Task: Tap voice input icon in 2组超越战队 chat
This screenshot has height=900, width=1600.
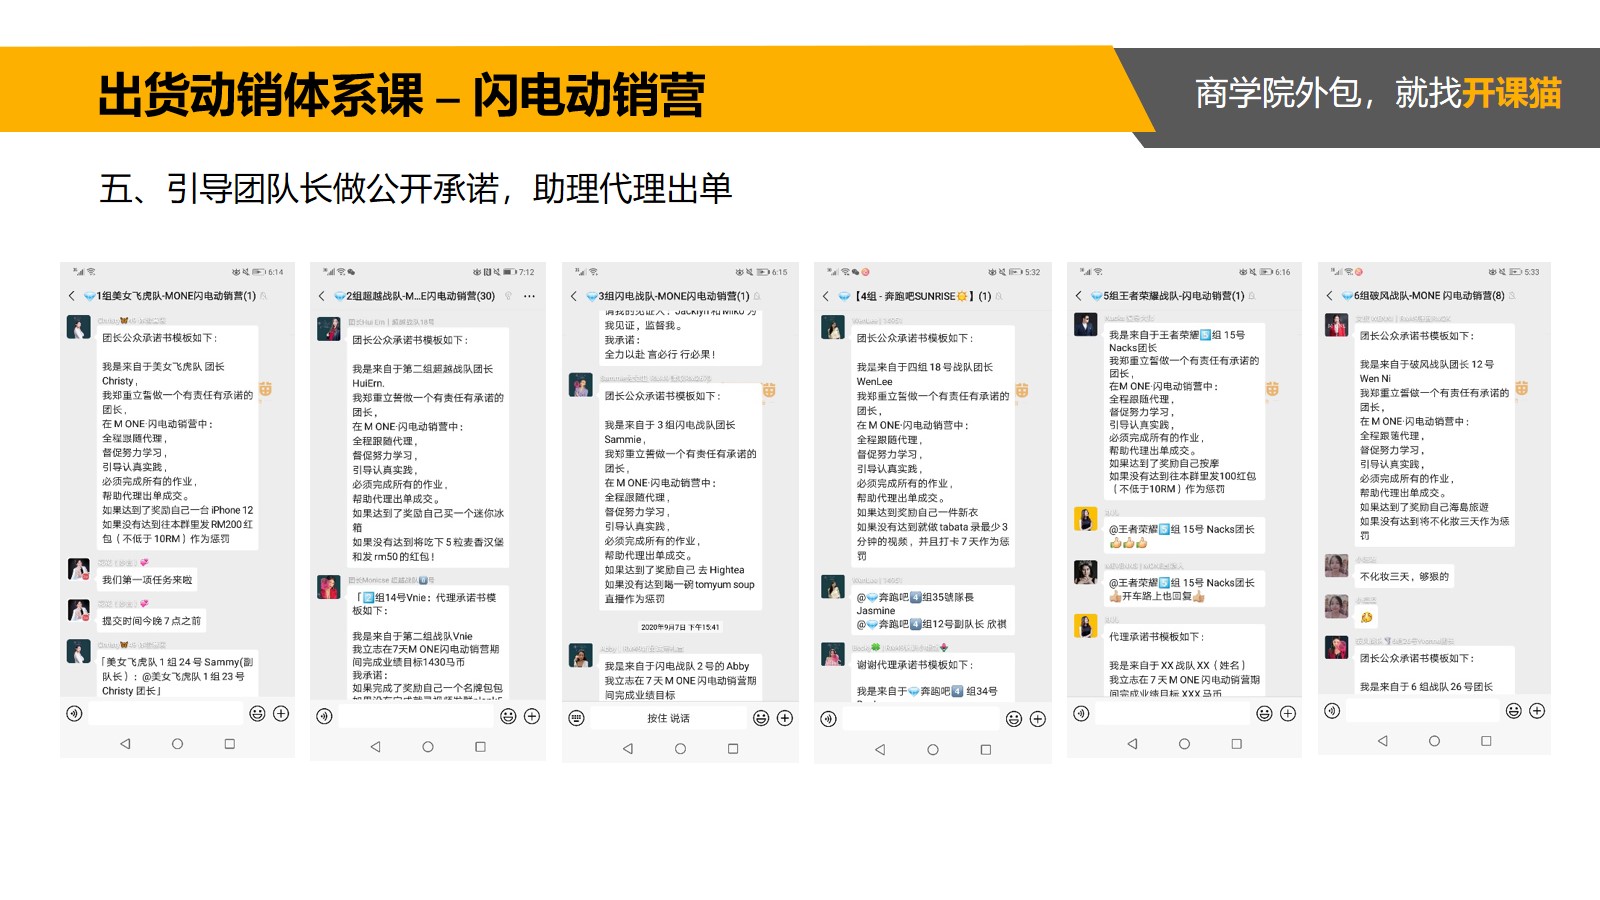Action: [324, 716]
